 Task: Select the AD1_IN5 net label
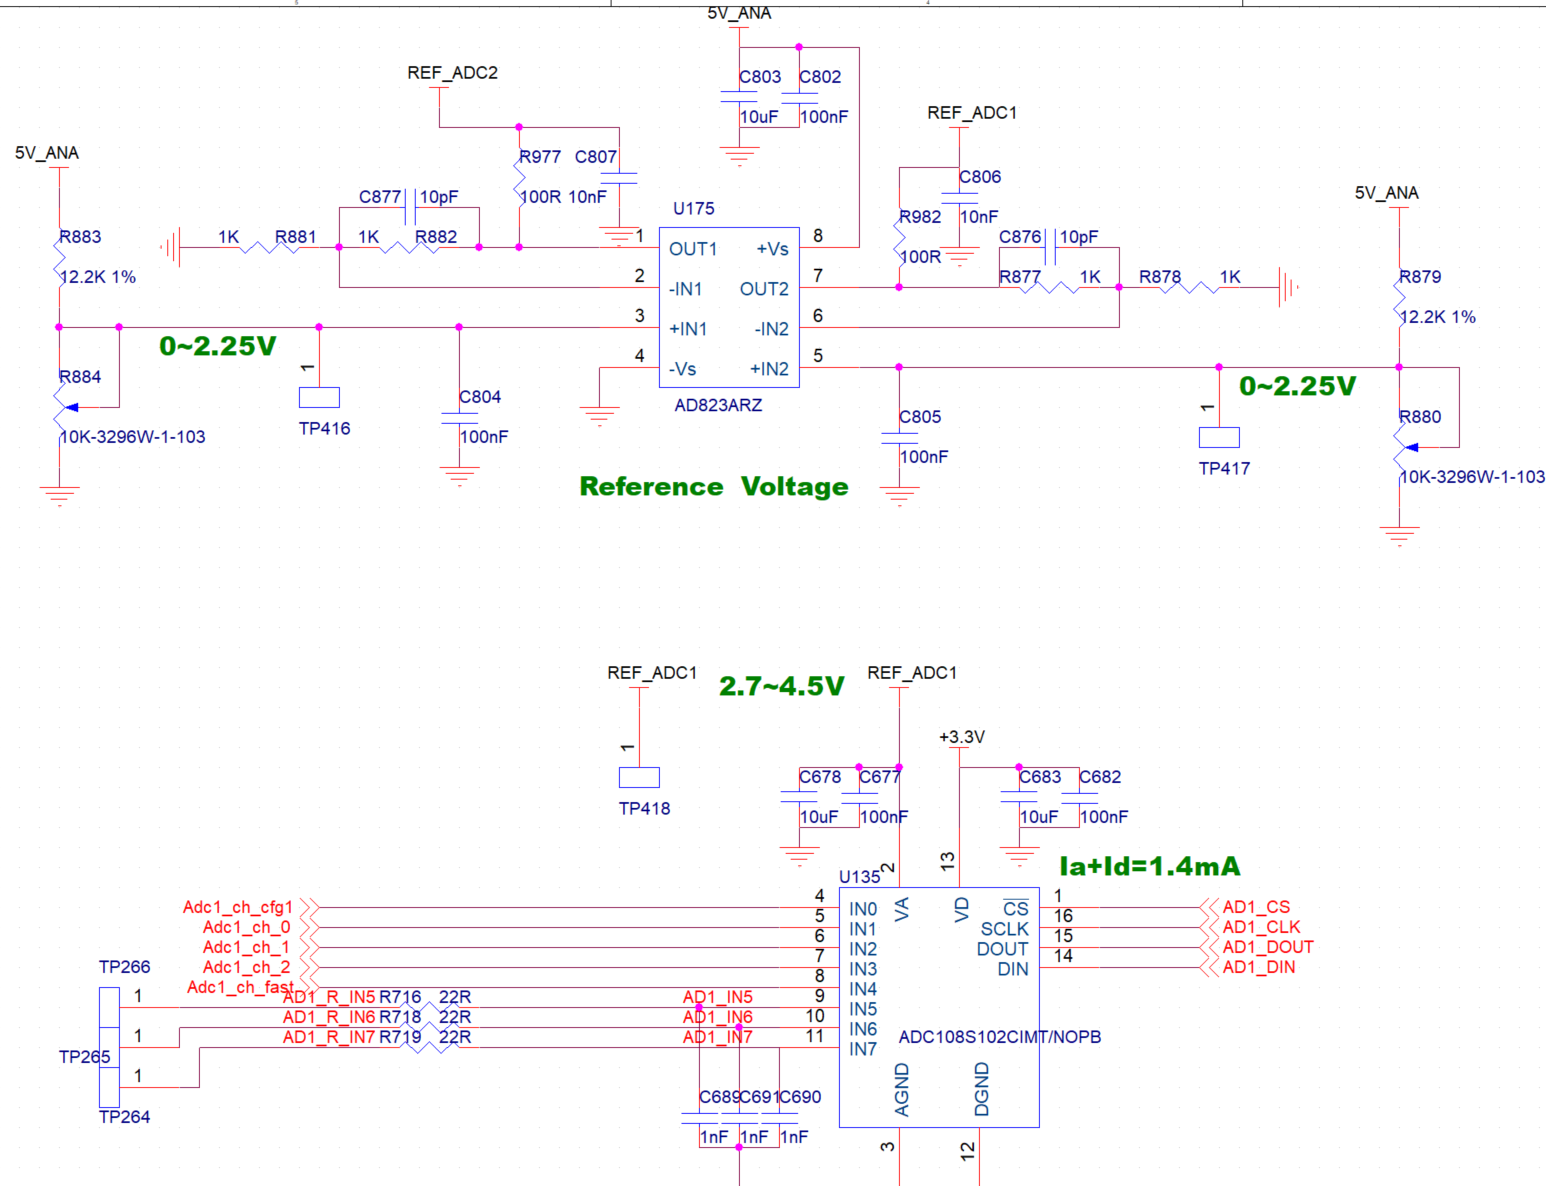[x=718, y=997]
